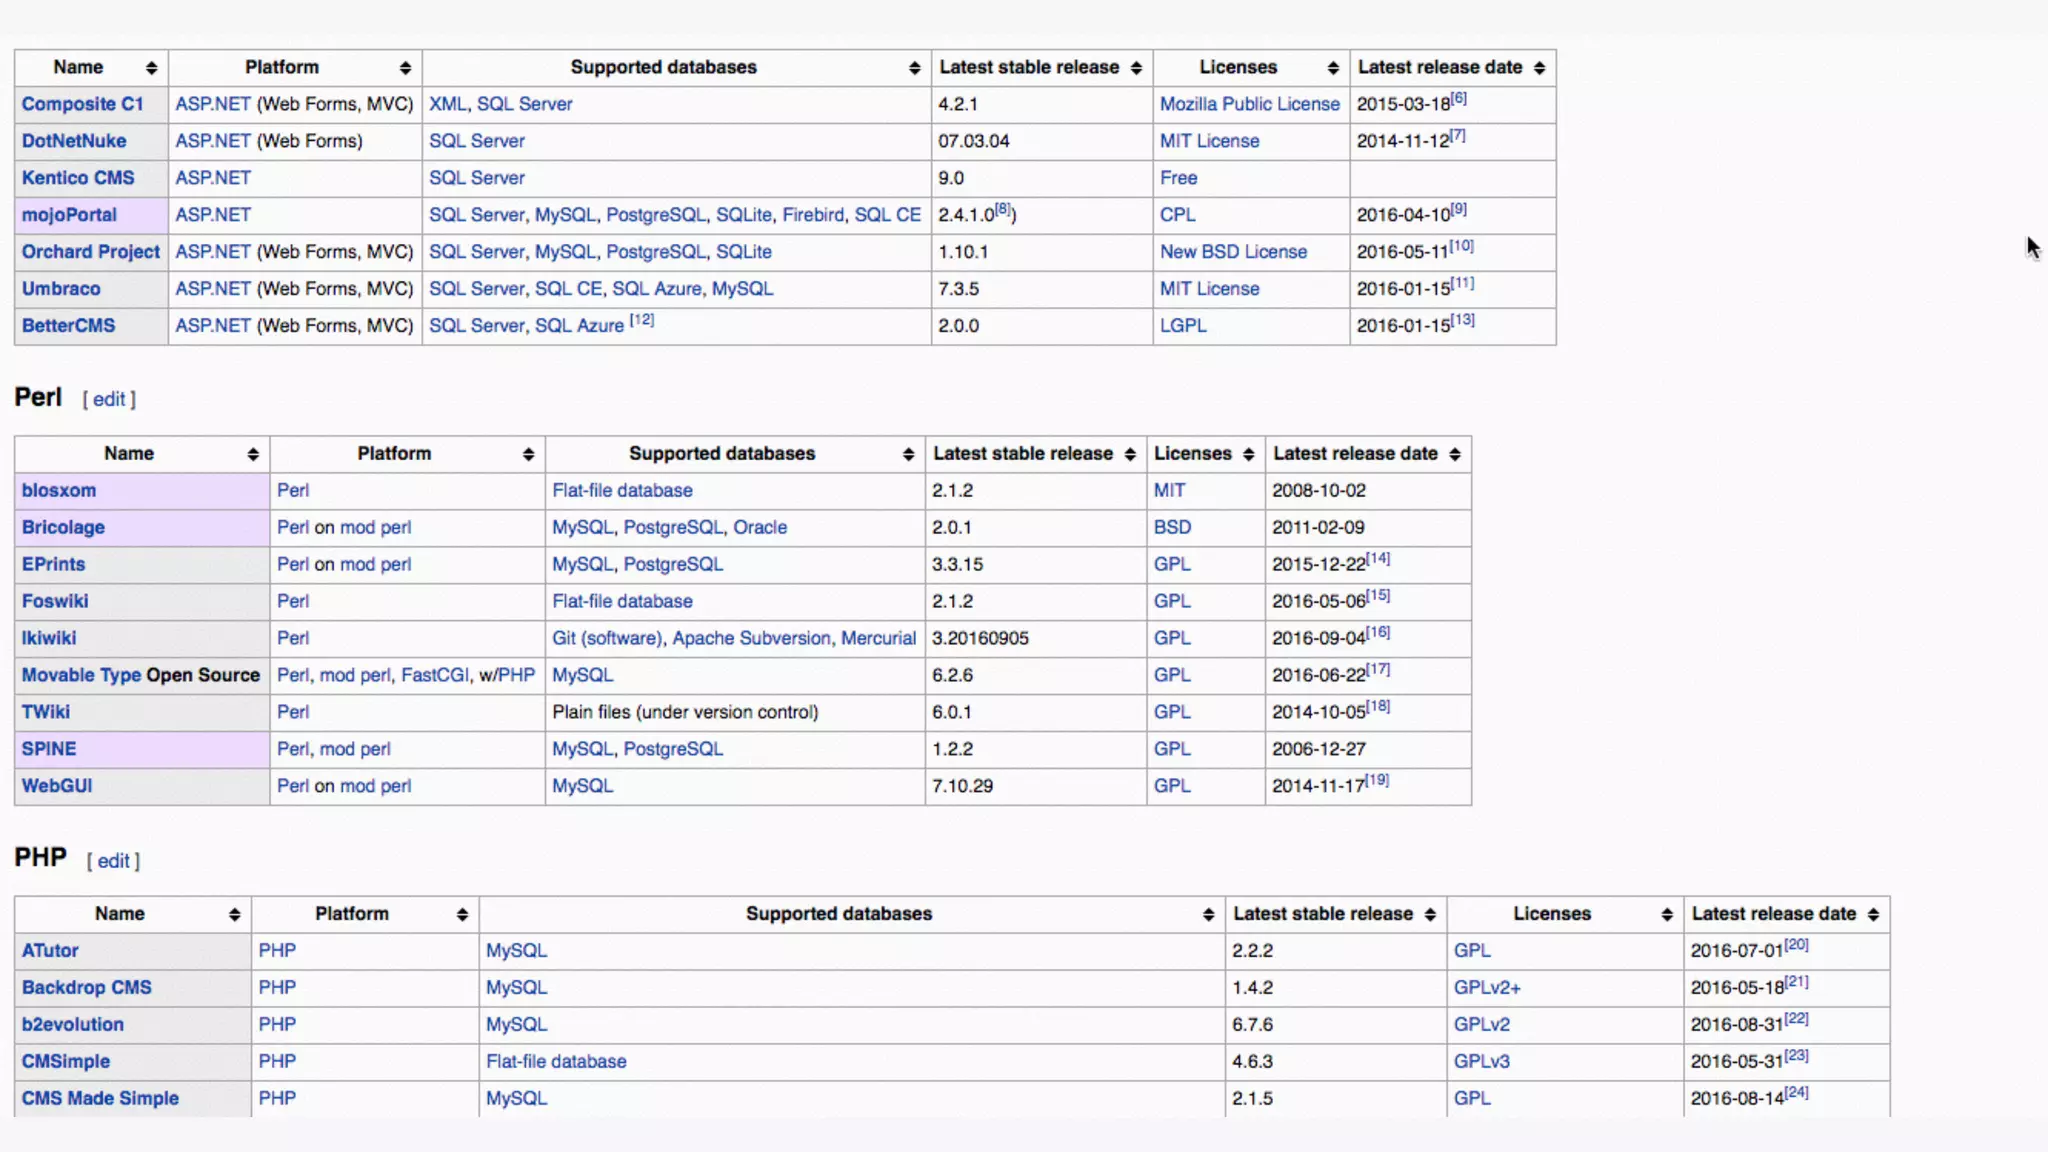The image size is (2048, 1152).
Task: Follow citation 16 next to Ikiwiki date
Action: click(1378, 632)
